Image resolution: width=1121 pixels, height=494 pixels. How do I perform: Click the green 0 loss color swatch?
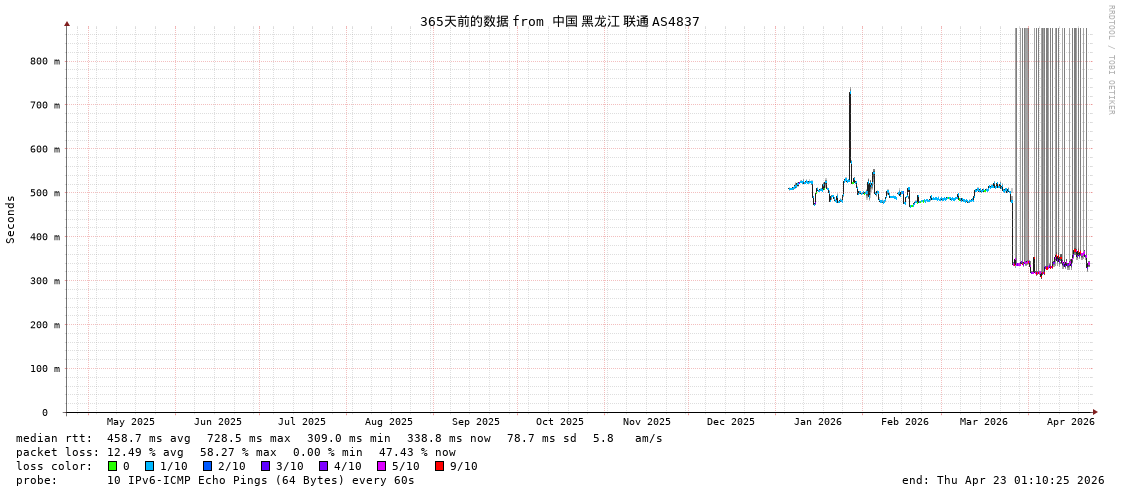tap(112, 466)
